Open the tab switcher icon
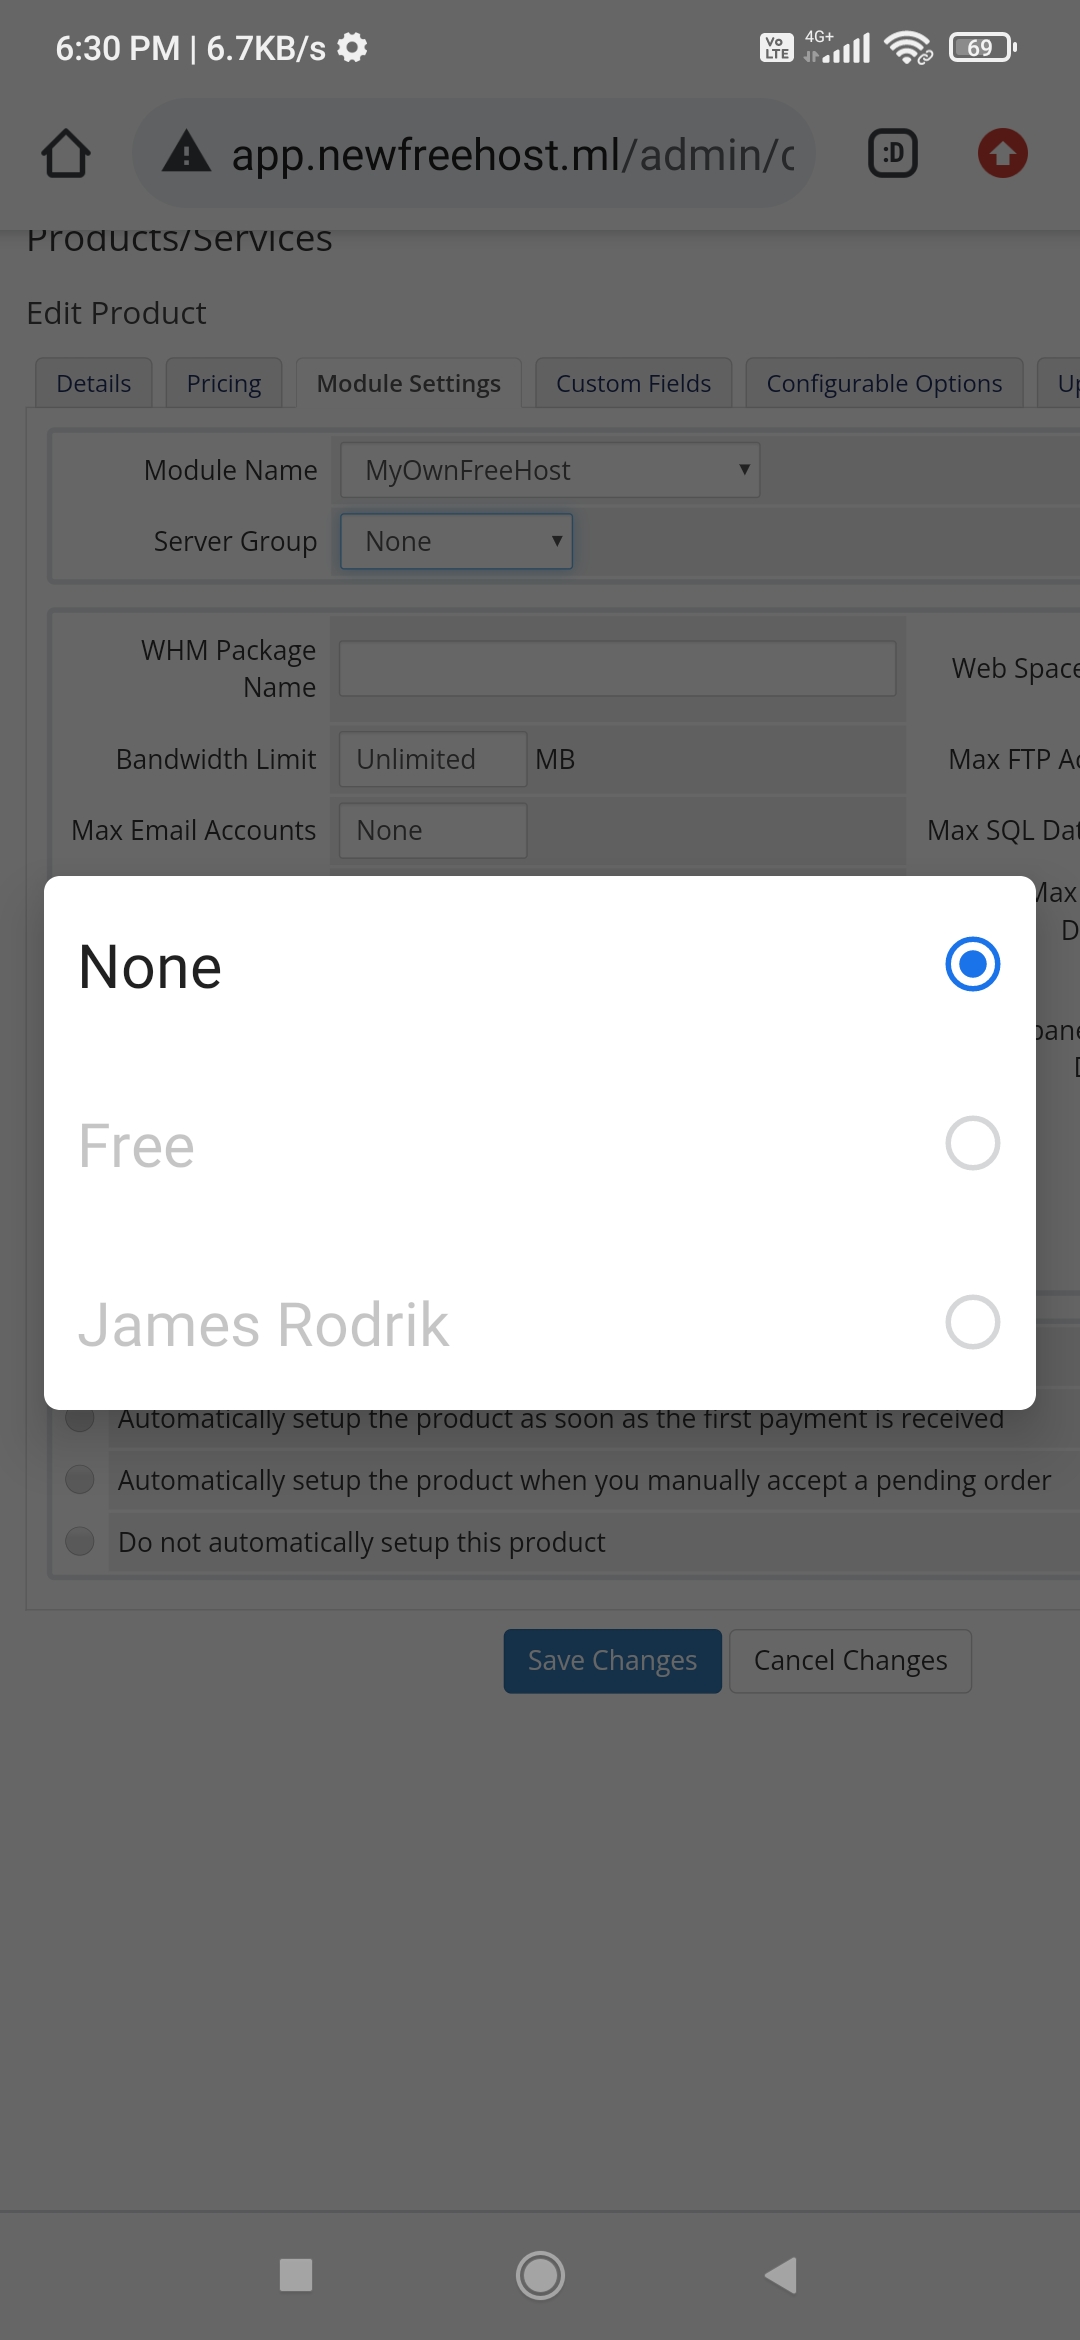This screenshot has height=2340, width=1080. [893, 154]
